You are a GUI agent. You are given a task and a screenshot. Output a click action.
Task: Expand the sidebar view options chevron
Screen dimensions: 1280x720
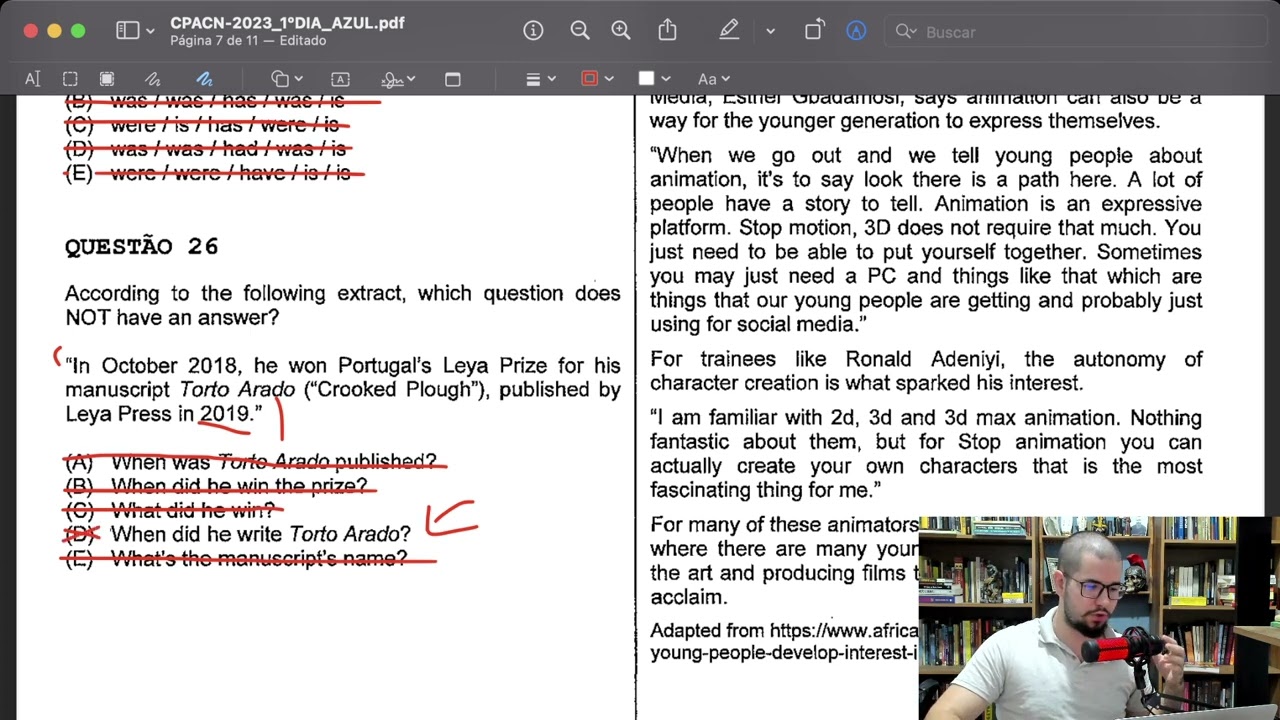click(150, 32)
